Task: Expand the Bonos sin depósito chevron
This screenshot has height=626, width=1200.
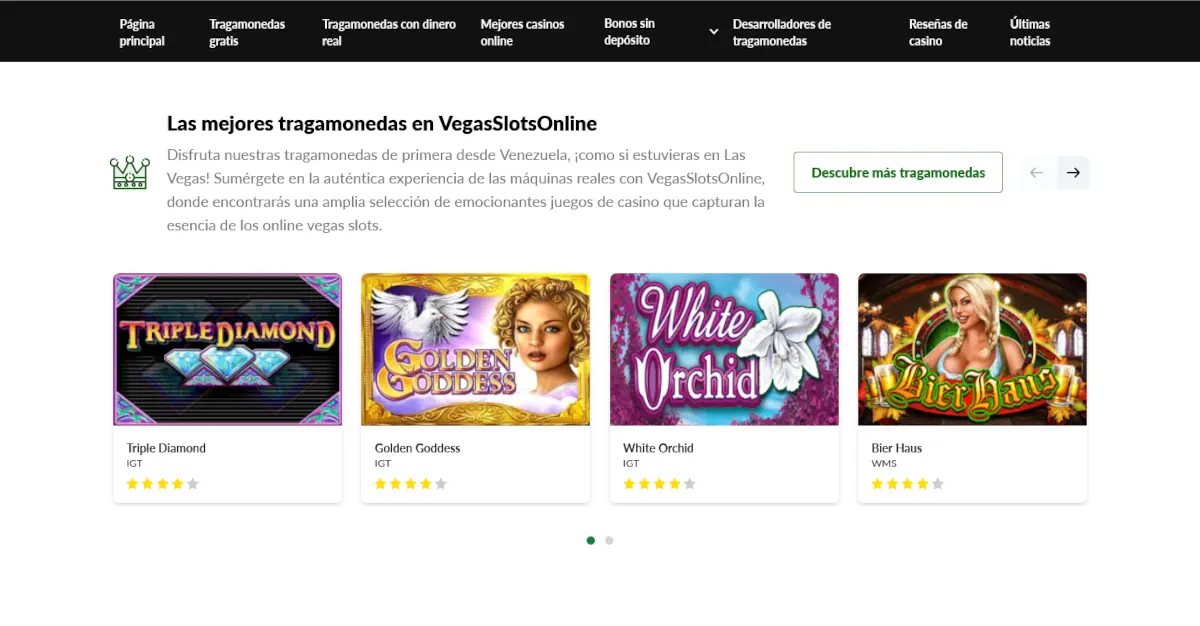Action: [x=714, y=32]
